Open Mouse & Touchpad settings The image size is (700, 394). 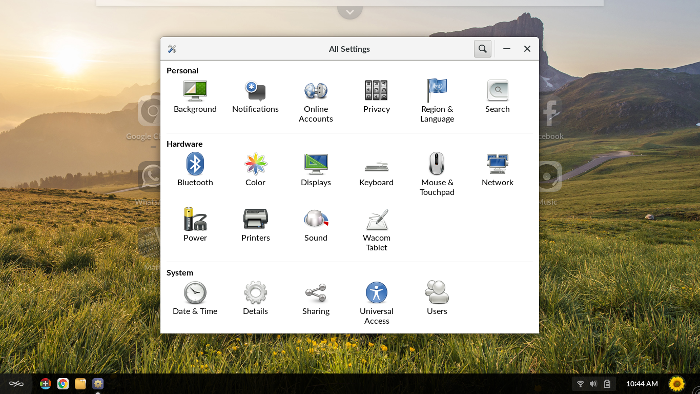pyautogui.click(x=437, y=174)
